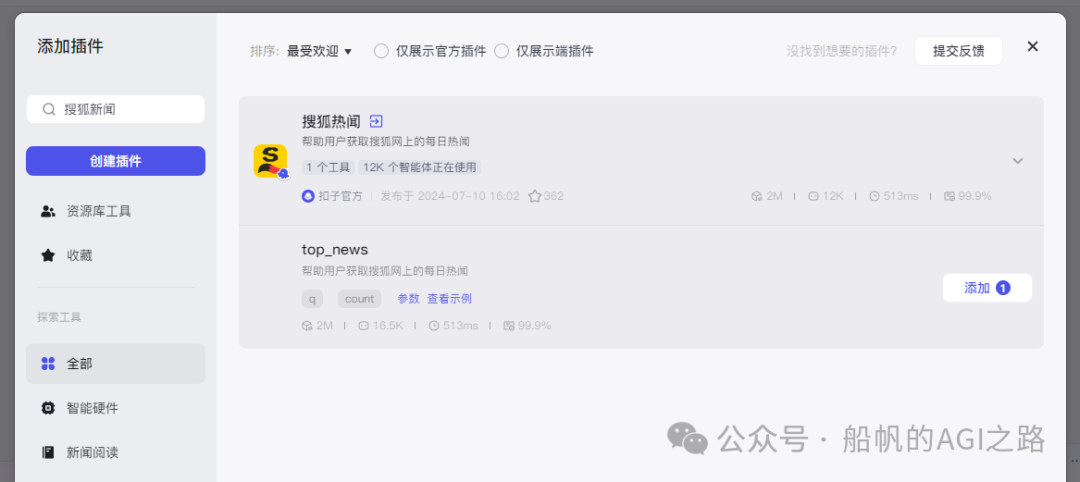Click the 99.9% icon under top_news
The width and height of the screenshot is (1080, 482).
(509, 326)
